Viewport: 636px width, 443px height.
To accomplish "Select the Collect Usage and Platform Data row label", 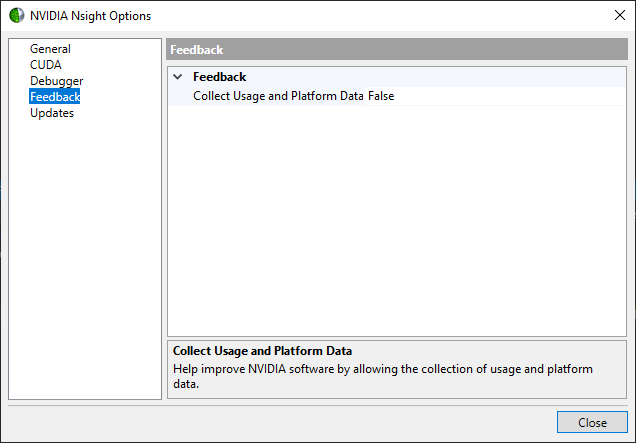I will tap(278, 96).
